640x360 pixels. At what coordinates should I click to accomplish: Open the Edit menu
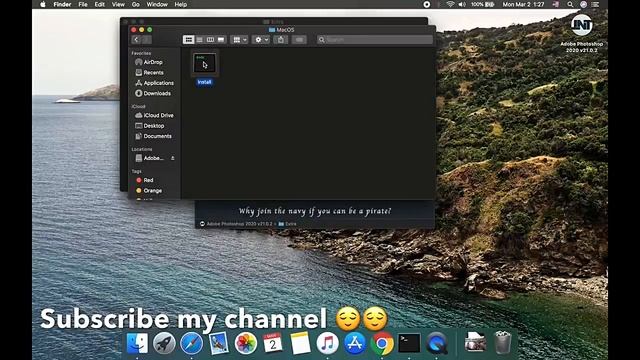100,4
